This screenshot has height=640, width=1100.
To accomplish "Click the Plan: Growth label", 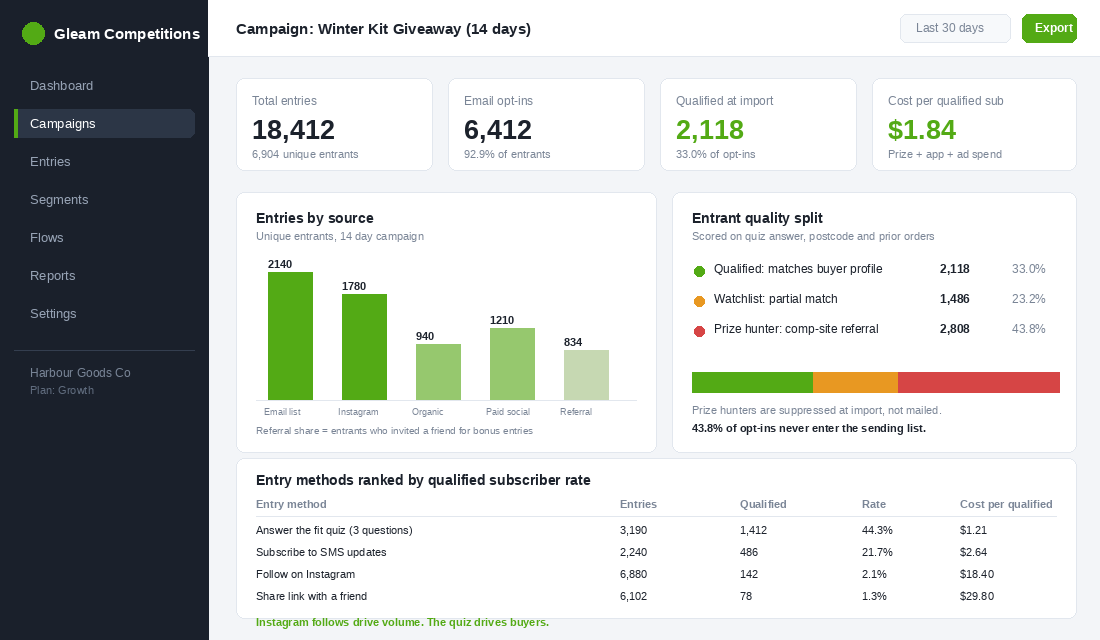I will point(62,390).
